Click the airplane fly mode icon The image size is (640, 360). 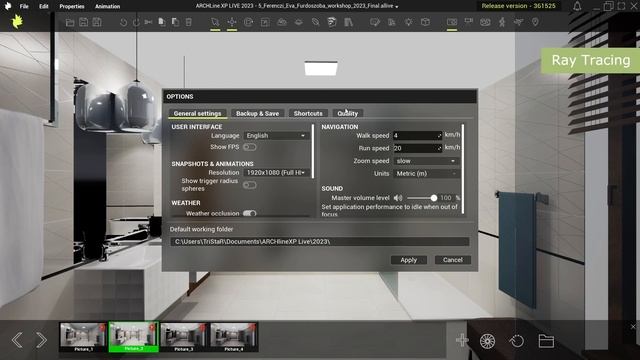tap(518, 22)
